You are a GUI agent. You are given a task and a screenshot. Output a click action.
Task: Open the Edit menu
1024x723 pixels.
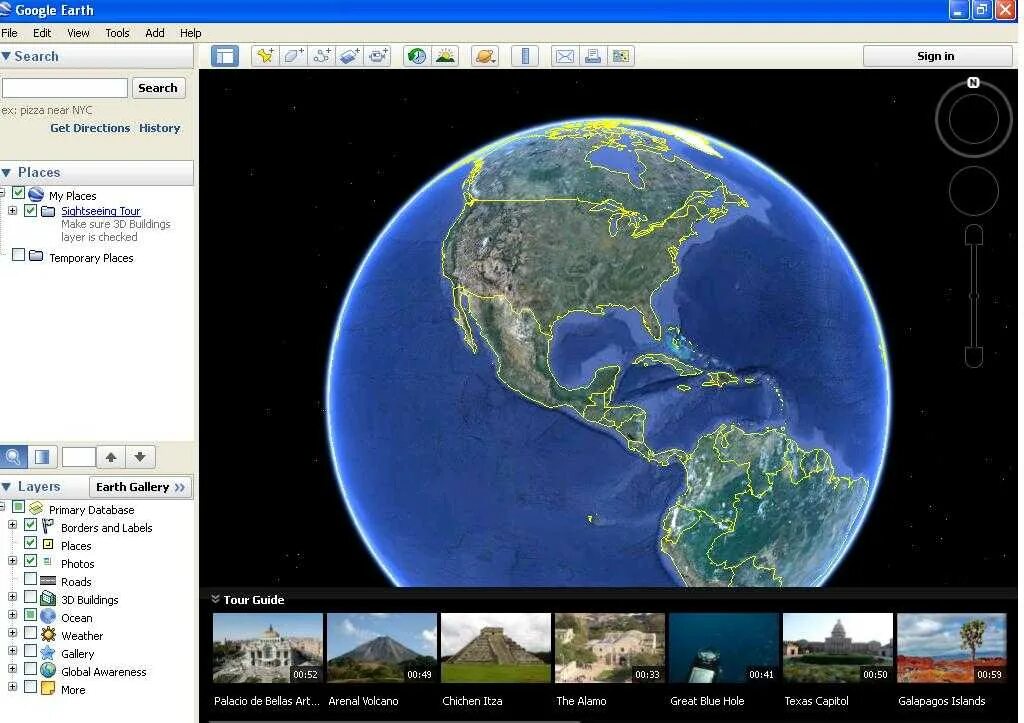pyautogui.click(x=42, y=33)
